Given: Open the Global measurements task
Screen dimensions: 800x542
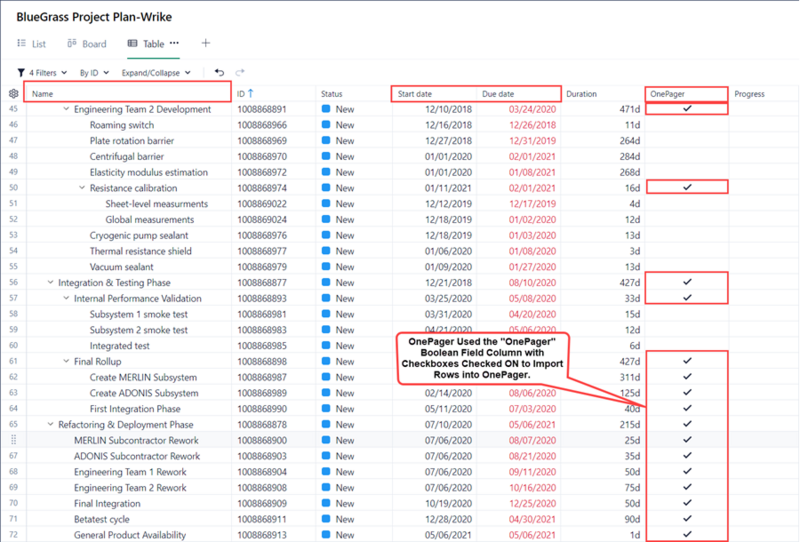Looking at the screenshot, I should (149, 219).
